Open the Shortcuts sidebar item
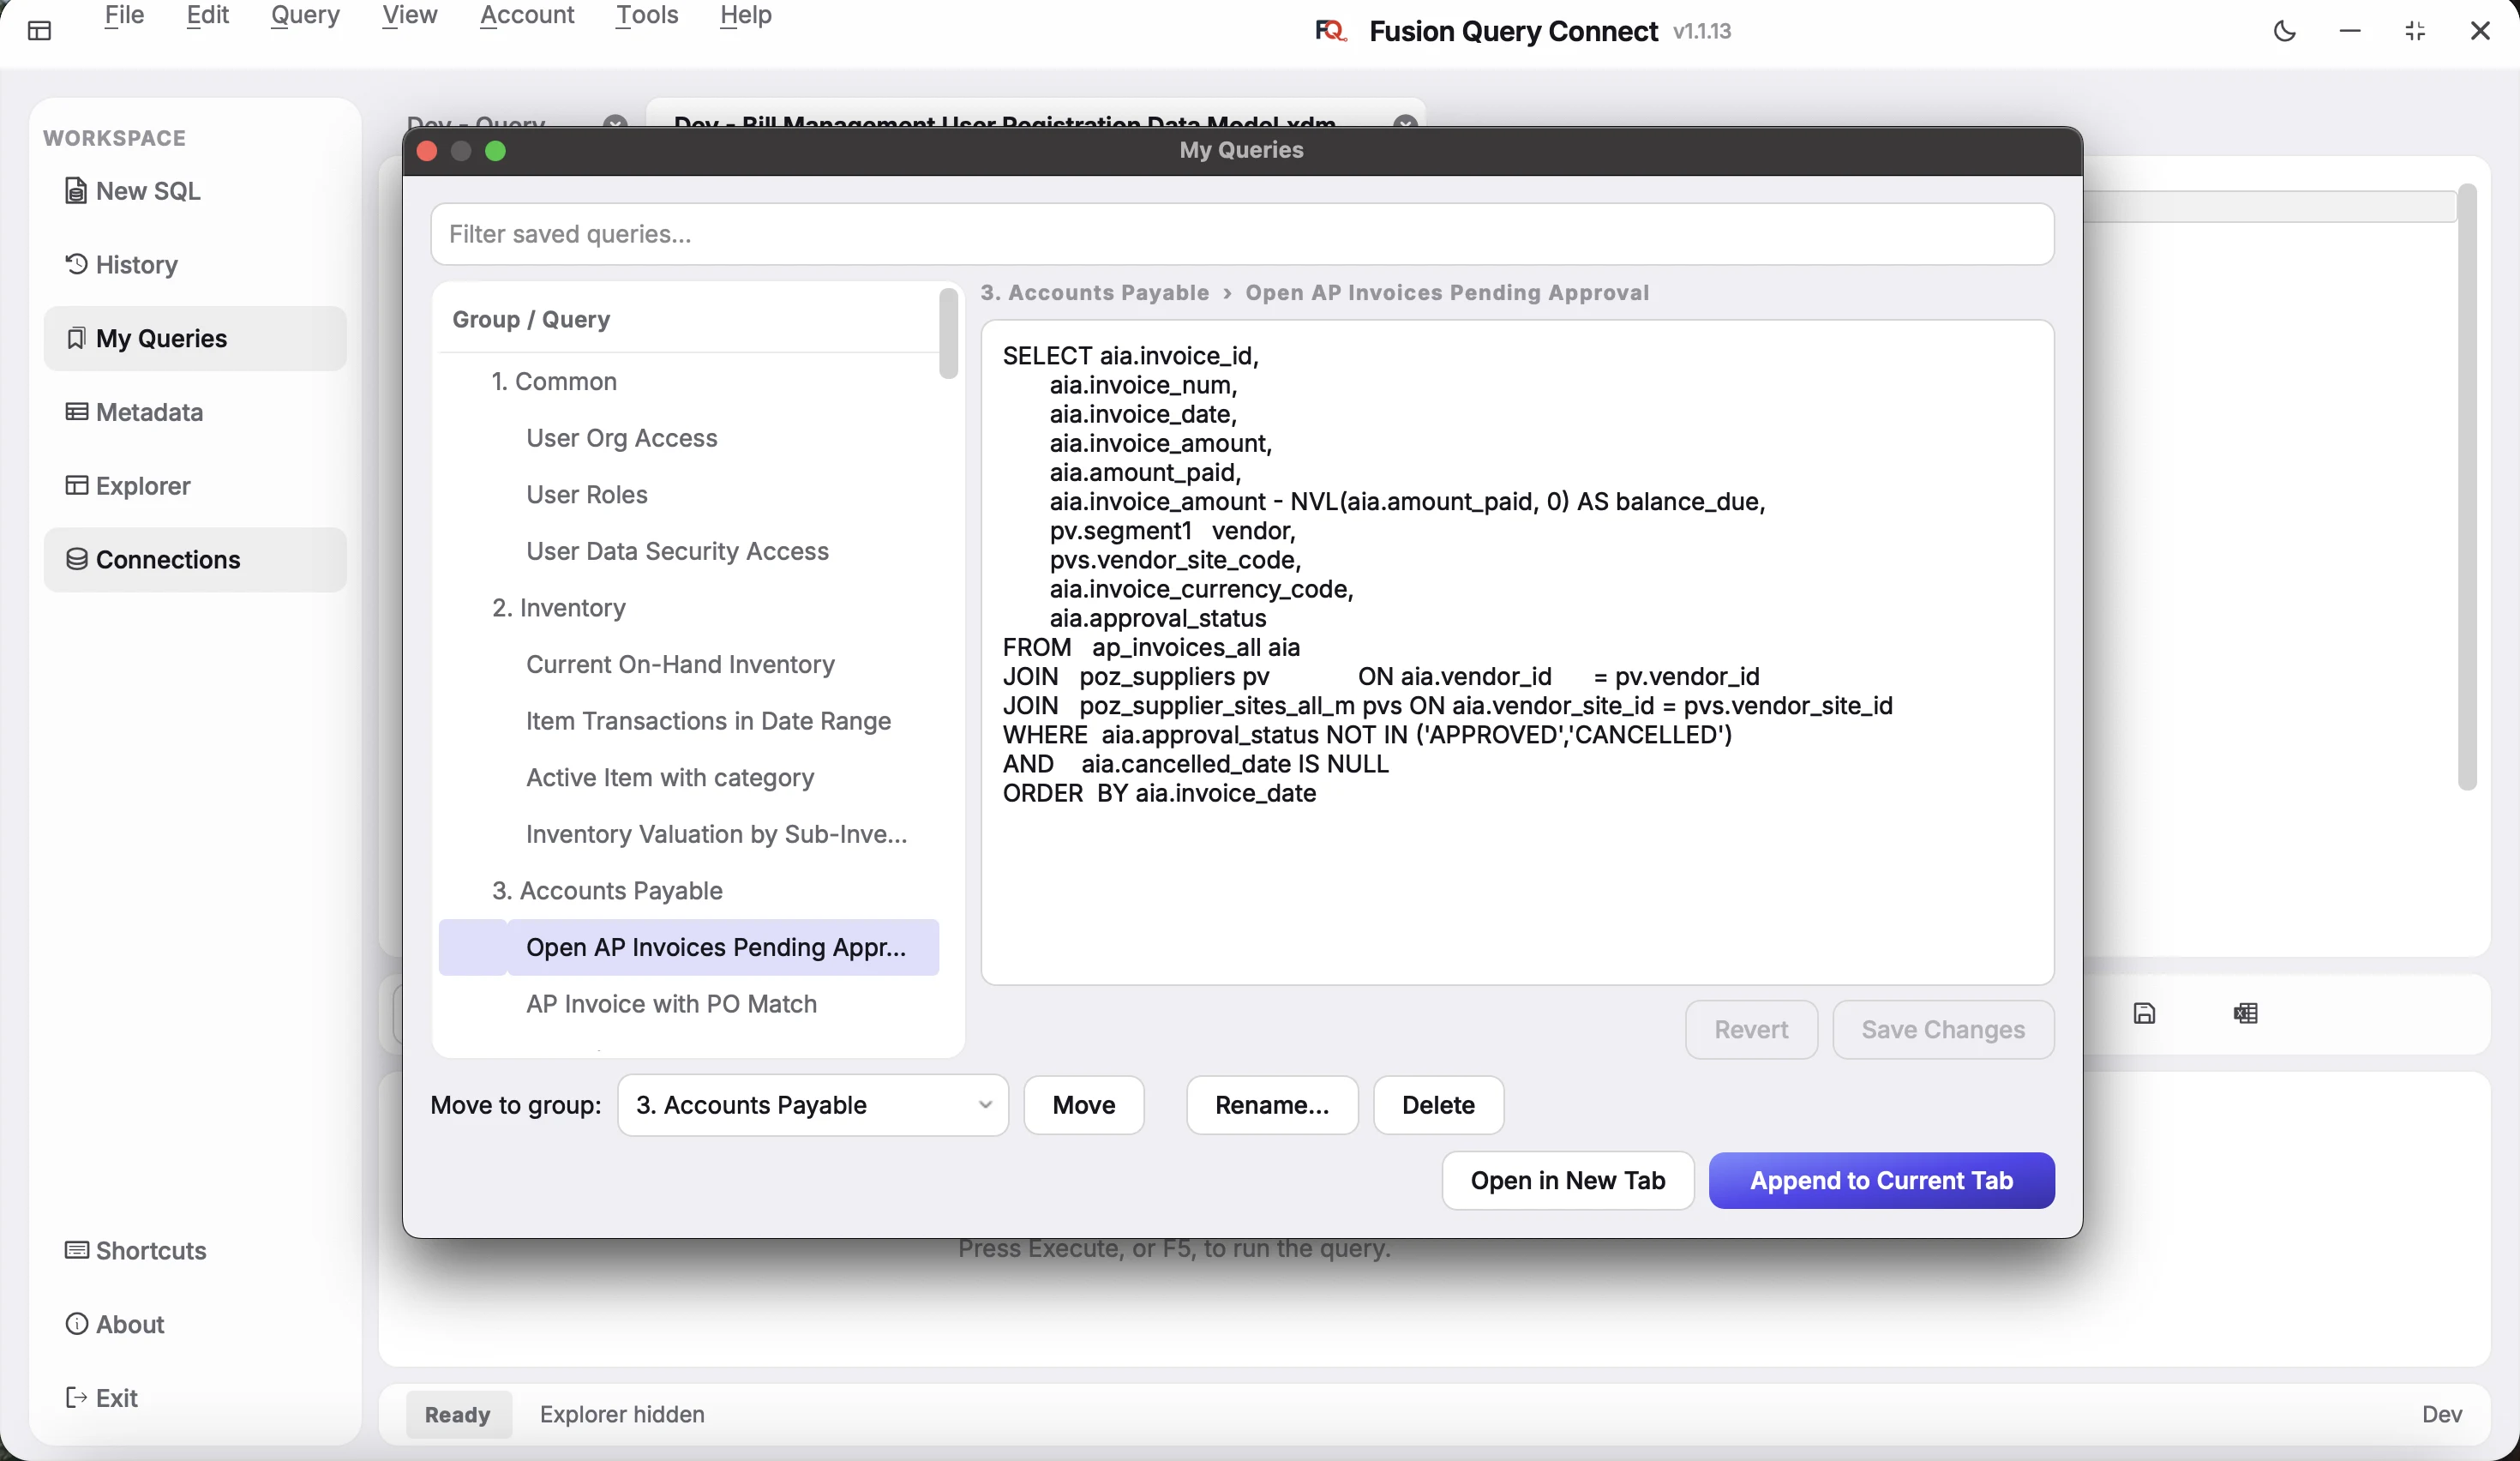Screen dimensions: 2520x1461 195,1250
